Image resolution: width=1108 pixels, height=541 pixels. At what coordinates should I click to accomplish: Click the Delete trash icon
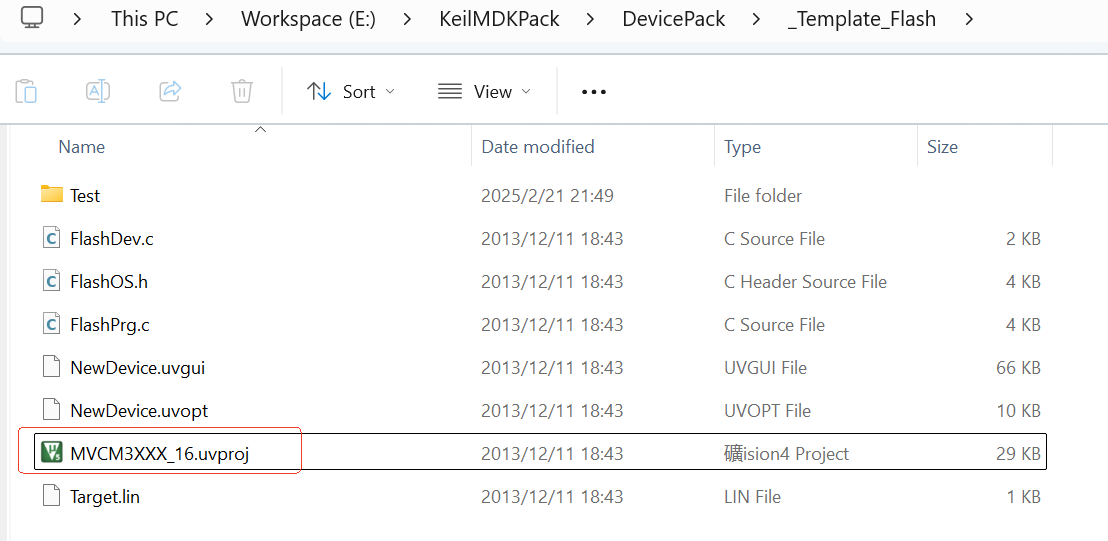(x=242, y=91)
